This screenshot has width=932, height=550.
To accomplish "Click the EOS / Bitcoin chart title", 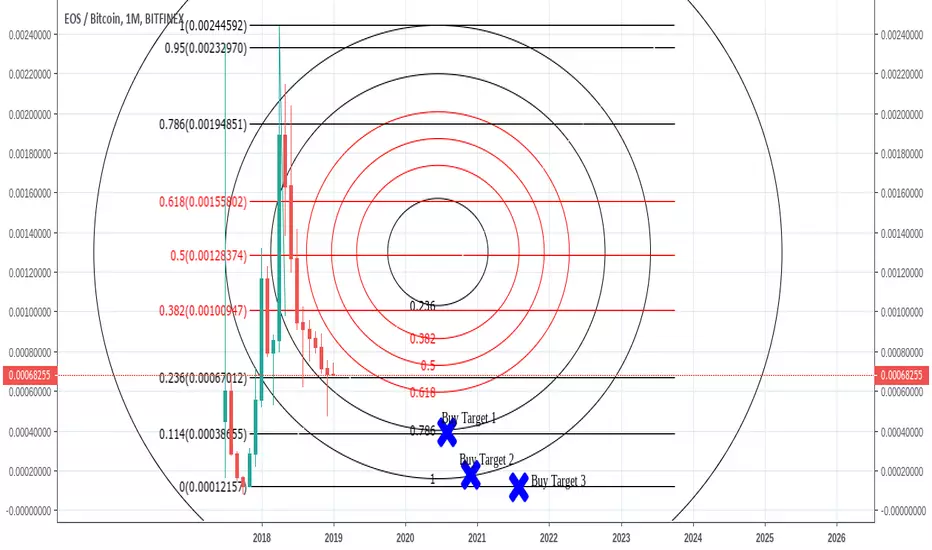I will point(124,19).
